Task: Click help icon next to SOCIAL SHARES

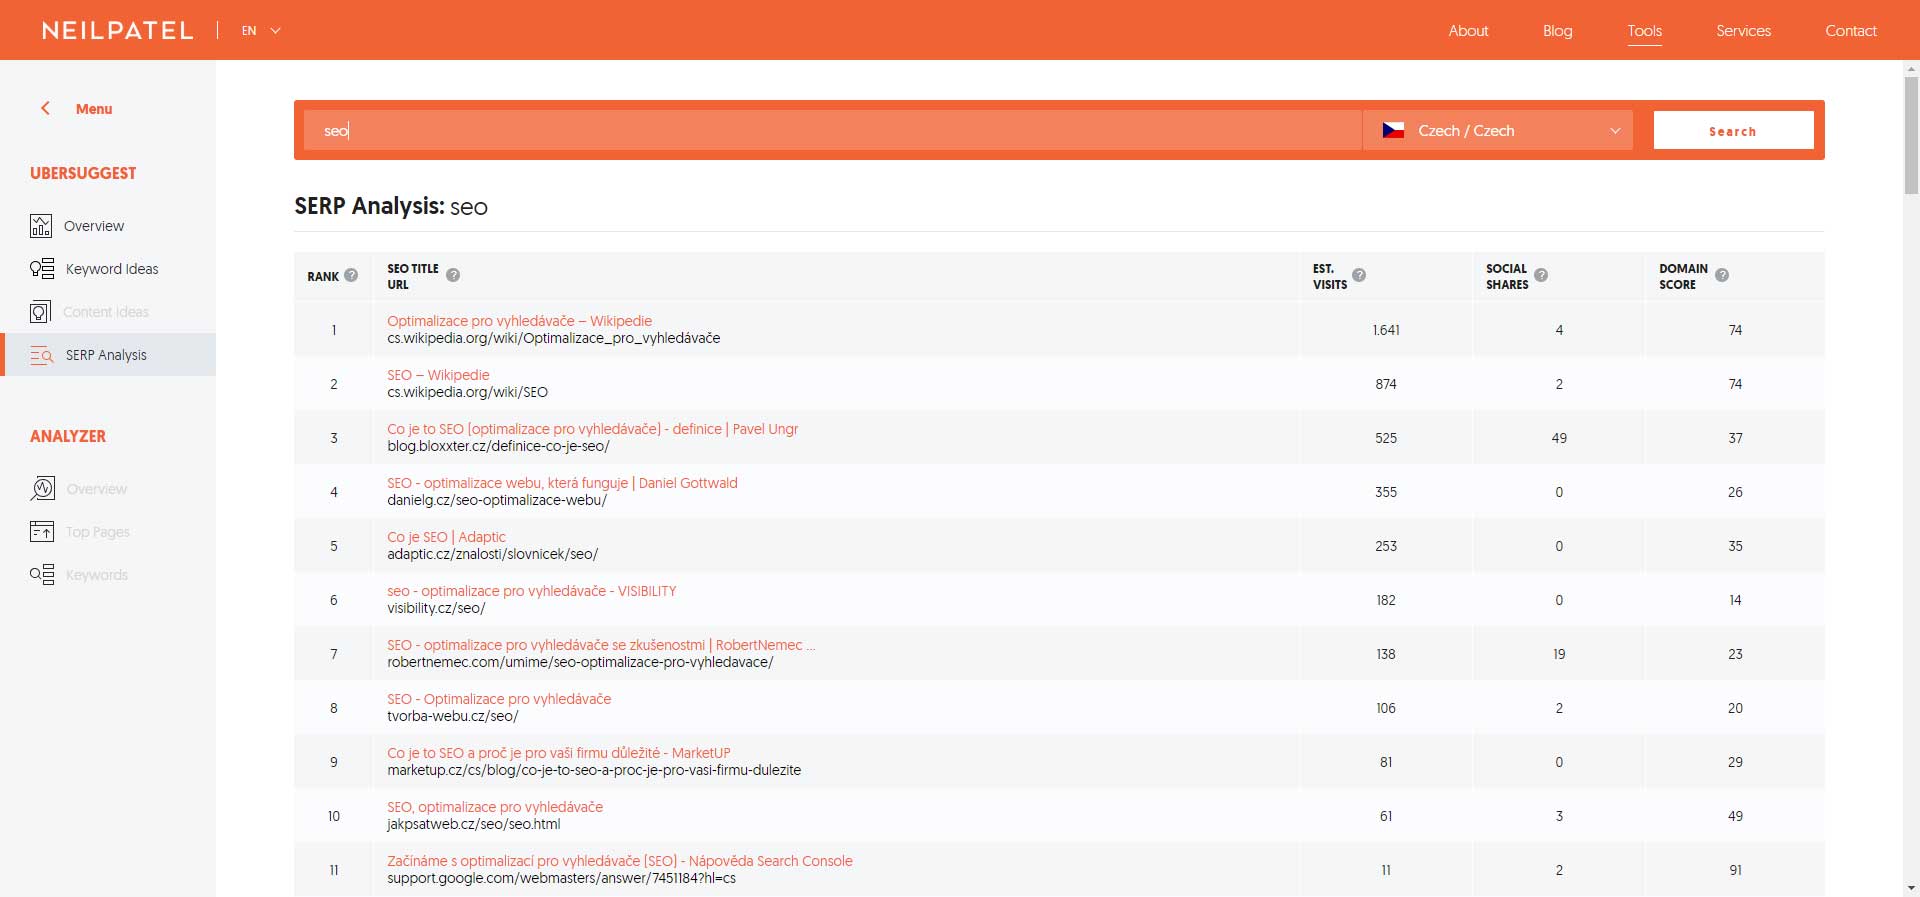Action: 1541,275
